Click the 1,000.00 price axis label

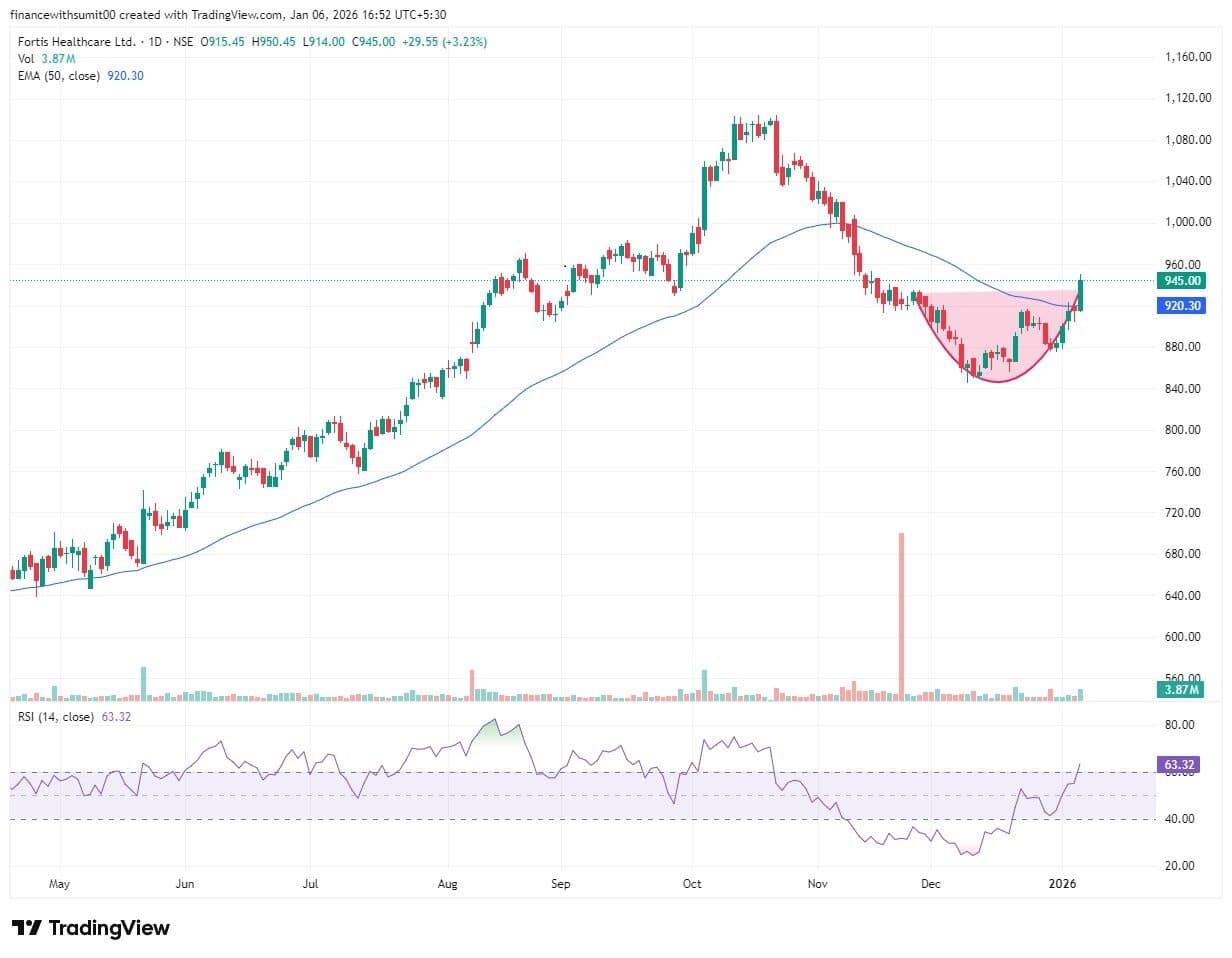click(1188, 222)
